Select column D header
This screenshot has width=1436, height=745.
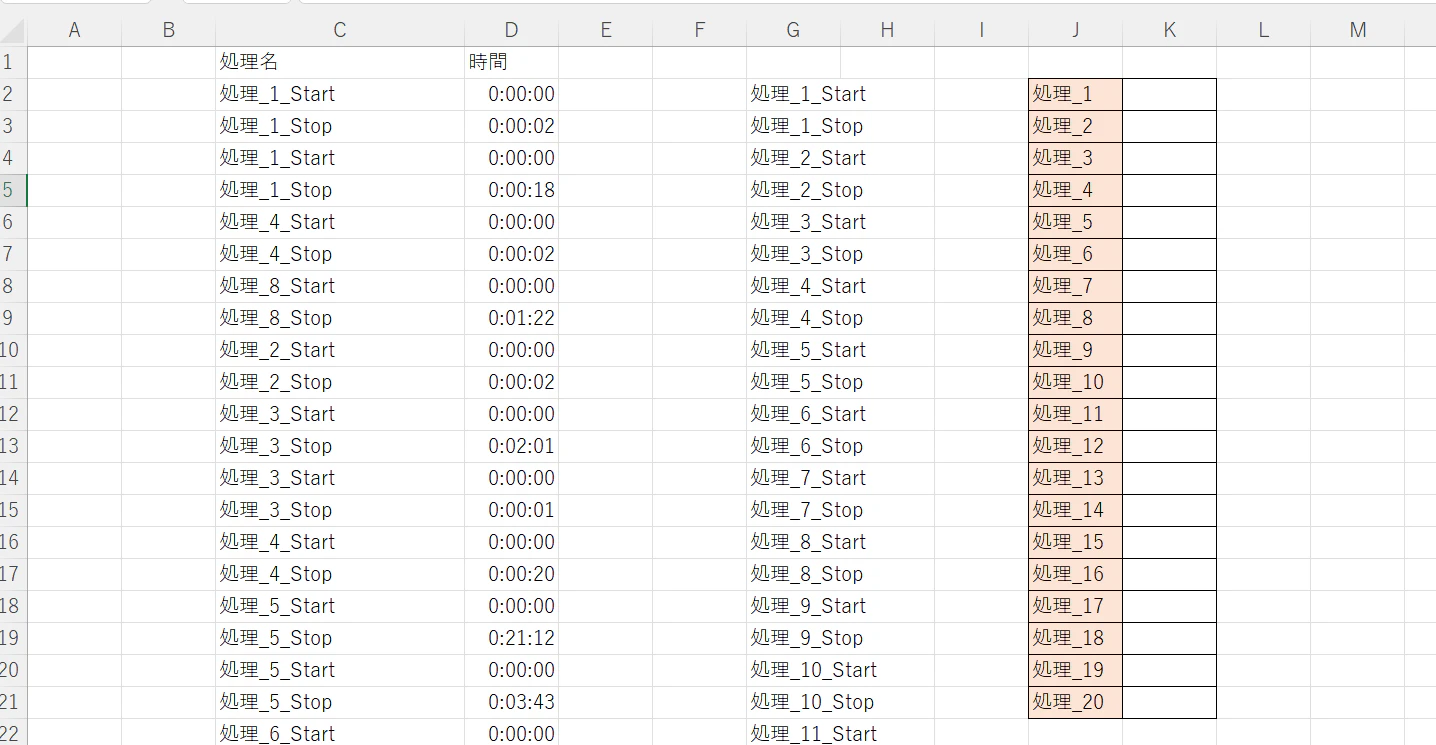(512, 30)
